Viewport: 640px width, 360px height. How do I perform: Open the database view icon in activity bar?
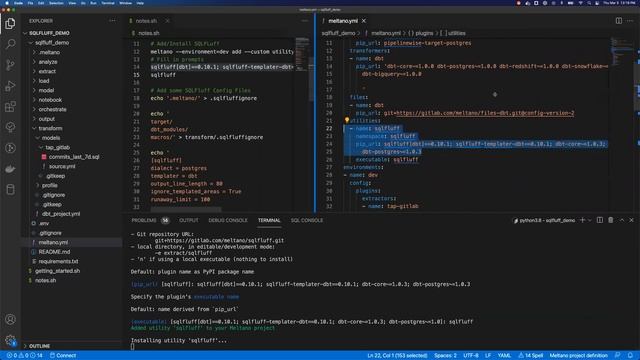(10, 189)
